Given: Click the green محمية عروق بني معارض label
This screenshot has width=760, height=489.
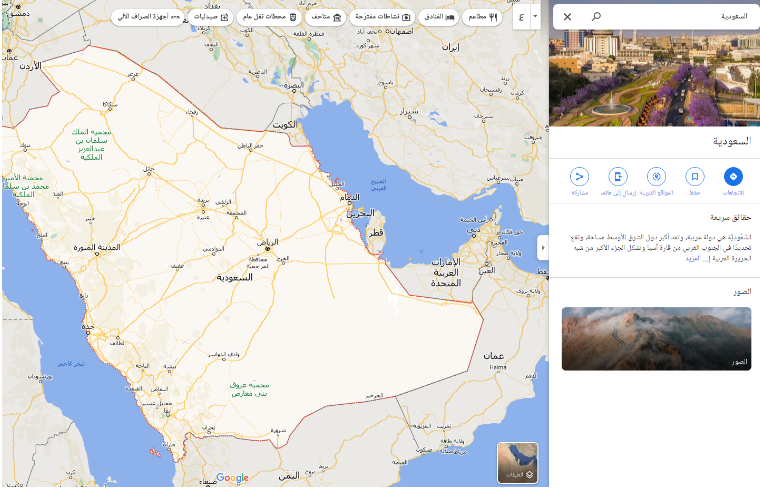Looking at the screenshot, I should [x=249, y=389].
